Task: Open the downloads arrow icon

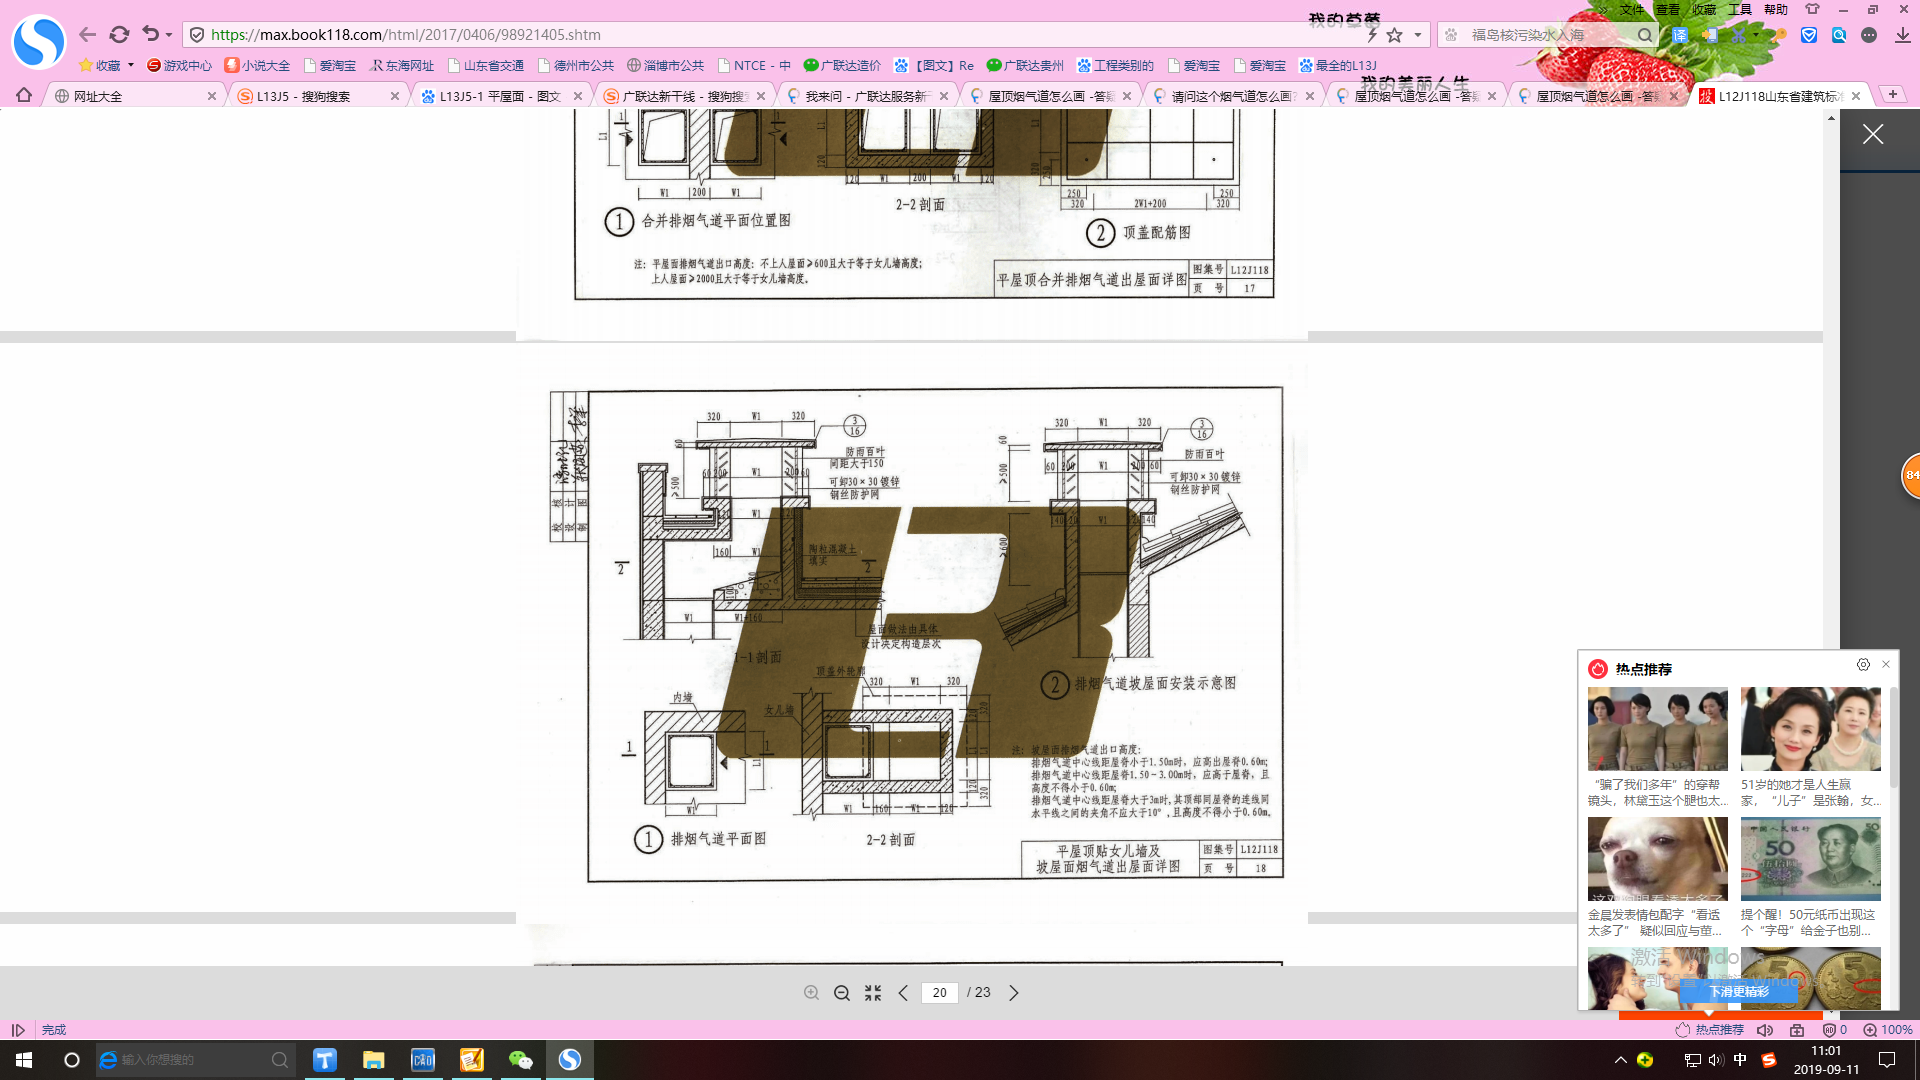Action: tap(1902, 35)
